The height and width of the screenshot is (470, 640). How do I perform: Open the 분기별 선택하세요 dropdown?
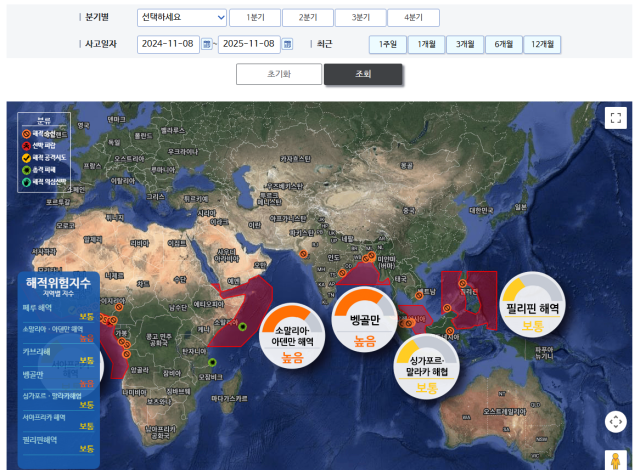coord(182,18)
